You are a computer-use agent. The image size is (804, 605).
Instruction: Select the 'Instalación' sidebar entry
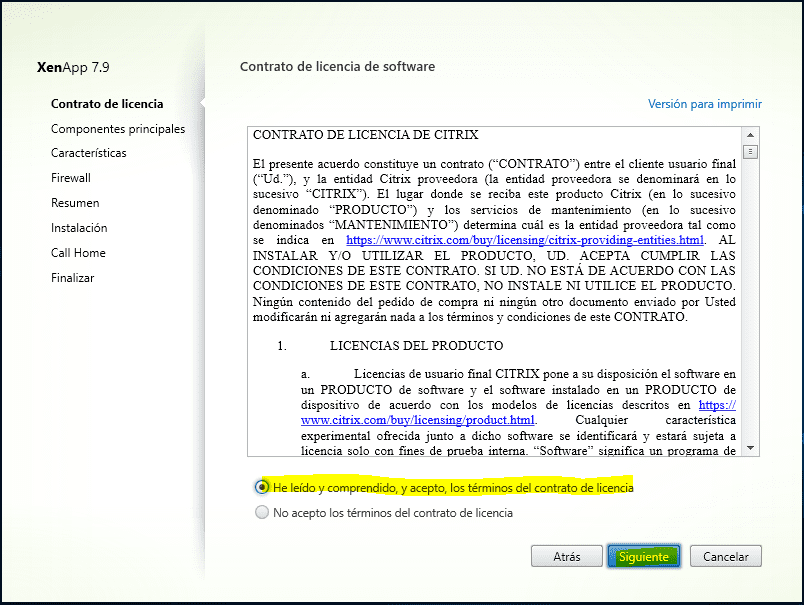[x=82, y=228]
